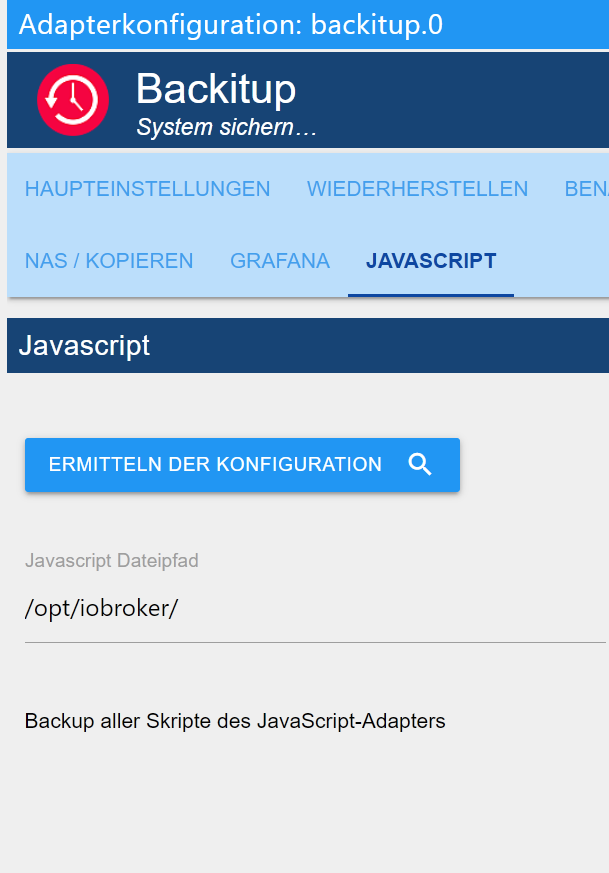Click 'Backup aller Skripte des JavaScript-Adapters' text
This screenshot has width=609, height=873.
(235, 721)
